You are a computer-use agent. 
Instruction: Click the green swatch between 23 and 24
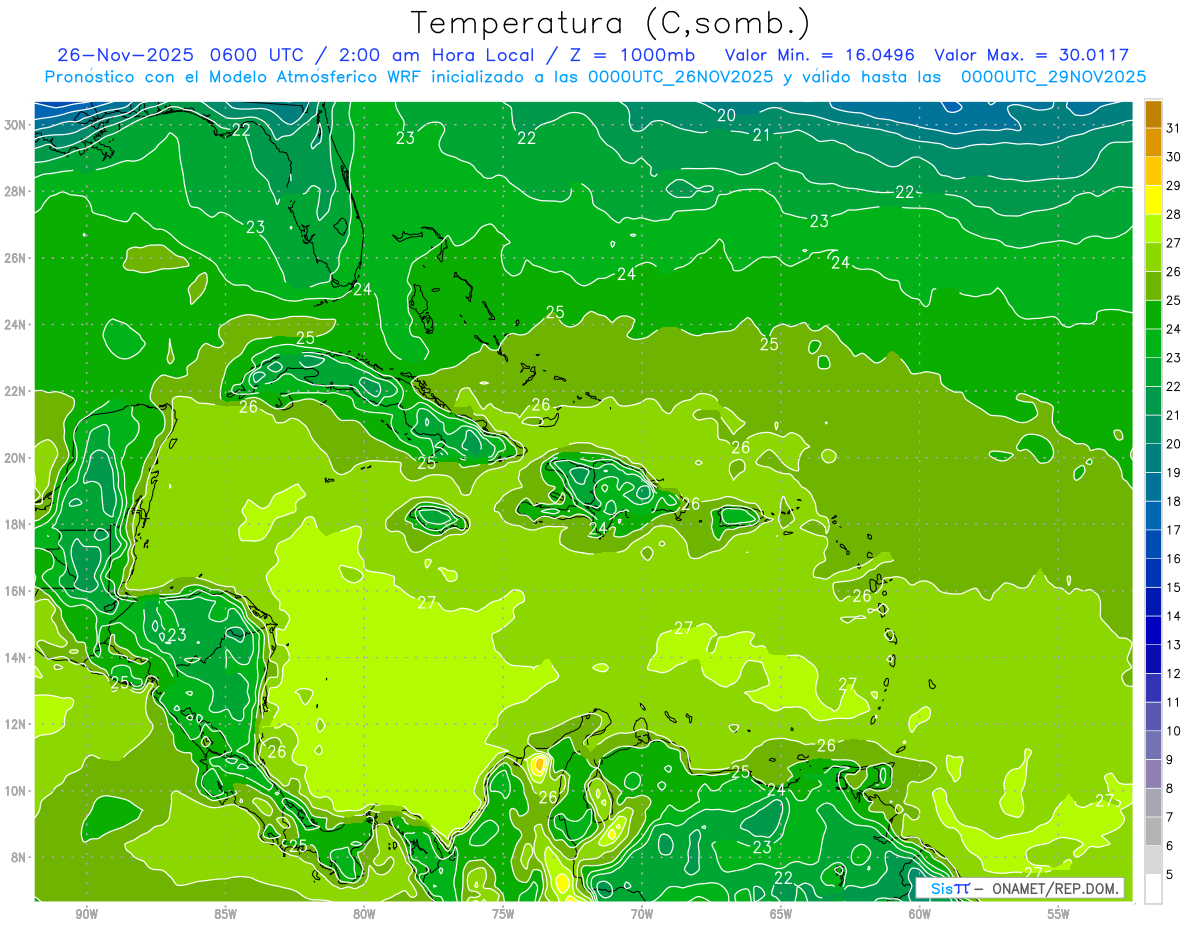click(x=1154, y=343)
